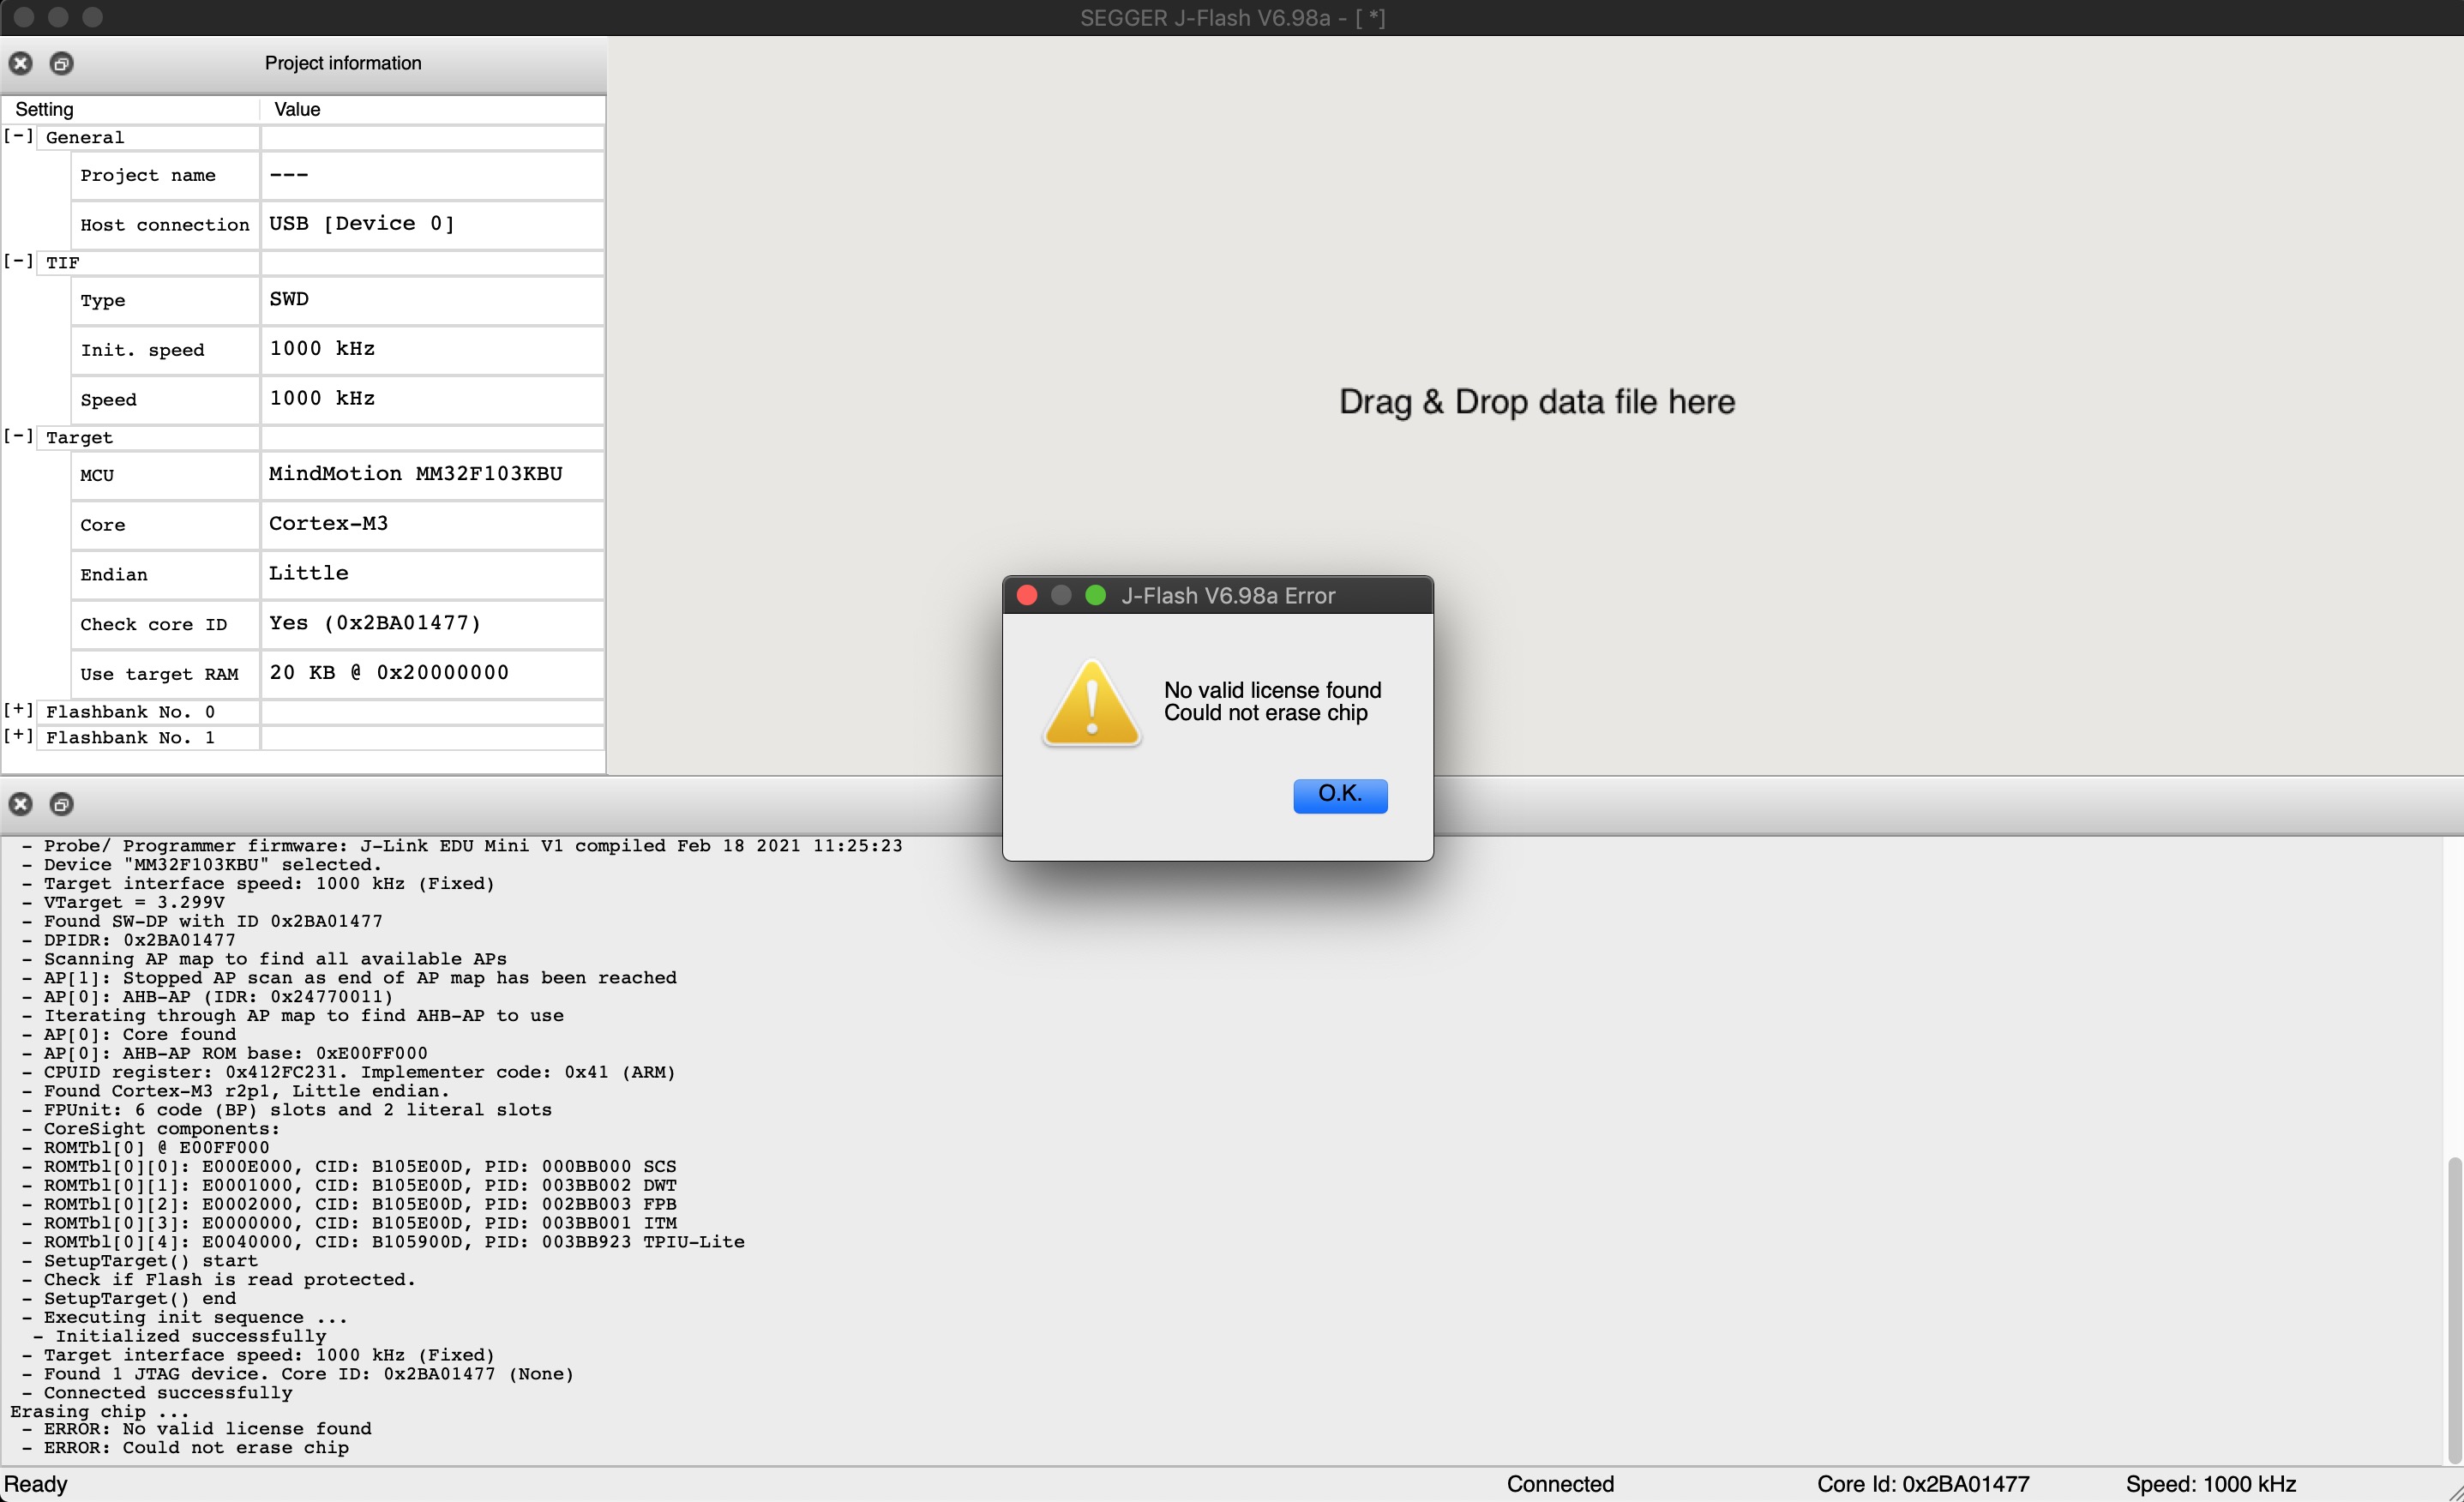Image resolution: width=2464 pixels, height=1502 pixels.
Task: Click O.K. in the error dialog
Action: pos(1340,795)
